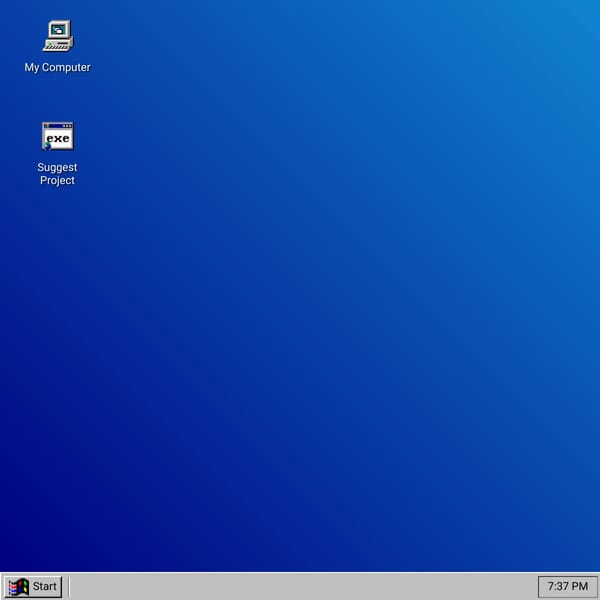Click the "Suggest Project" icon label
Screen dimensions: 600x600
tap(57, 174)
